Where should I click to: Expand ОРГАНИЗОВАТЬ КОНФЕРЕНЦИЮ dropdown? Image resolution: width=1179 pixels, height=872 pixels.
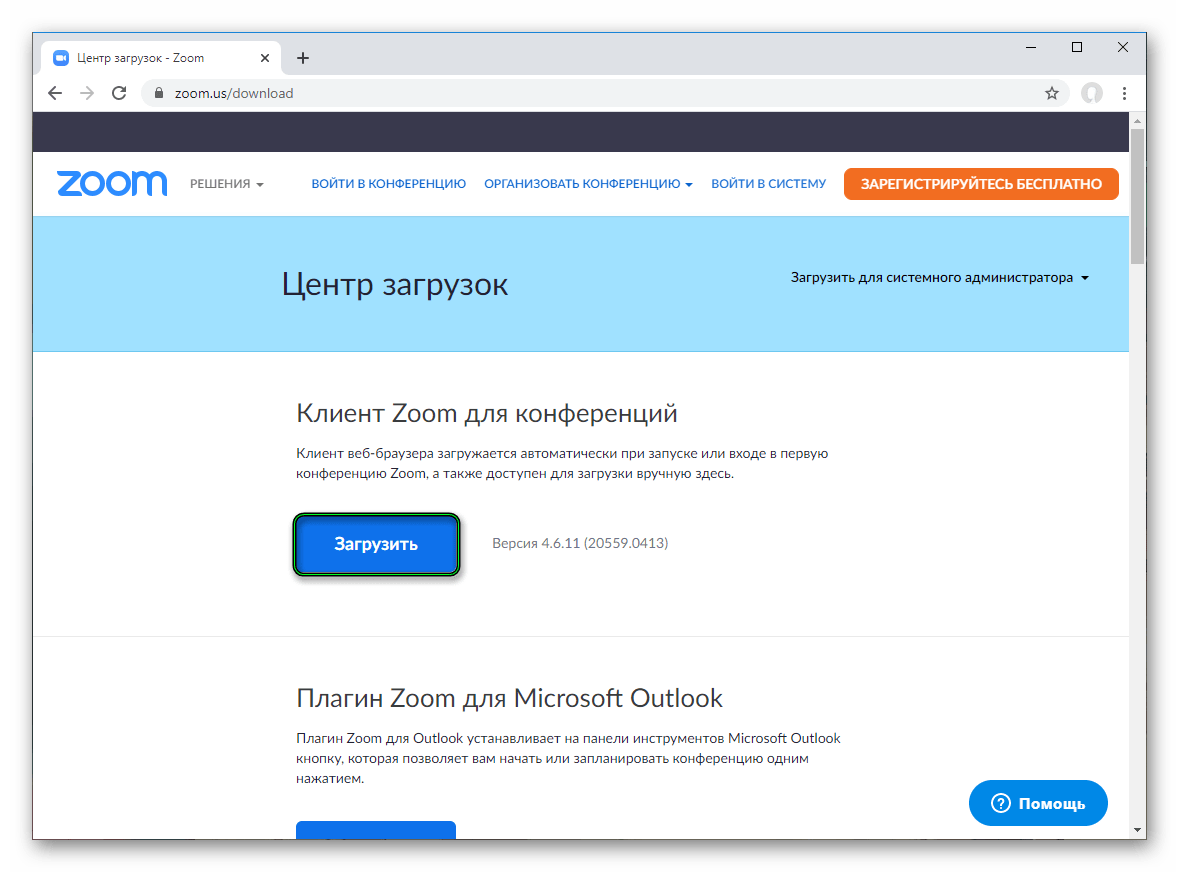588,184
